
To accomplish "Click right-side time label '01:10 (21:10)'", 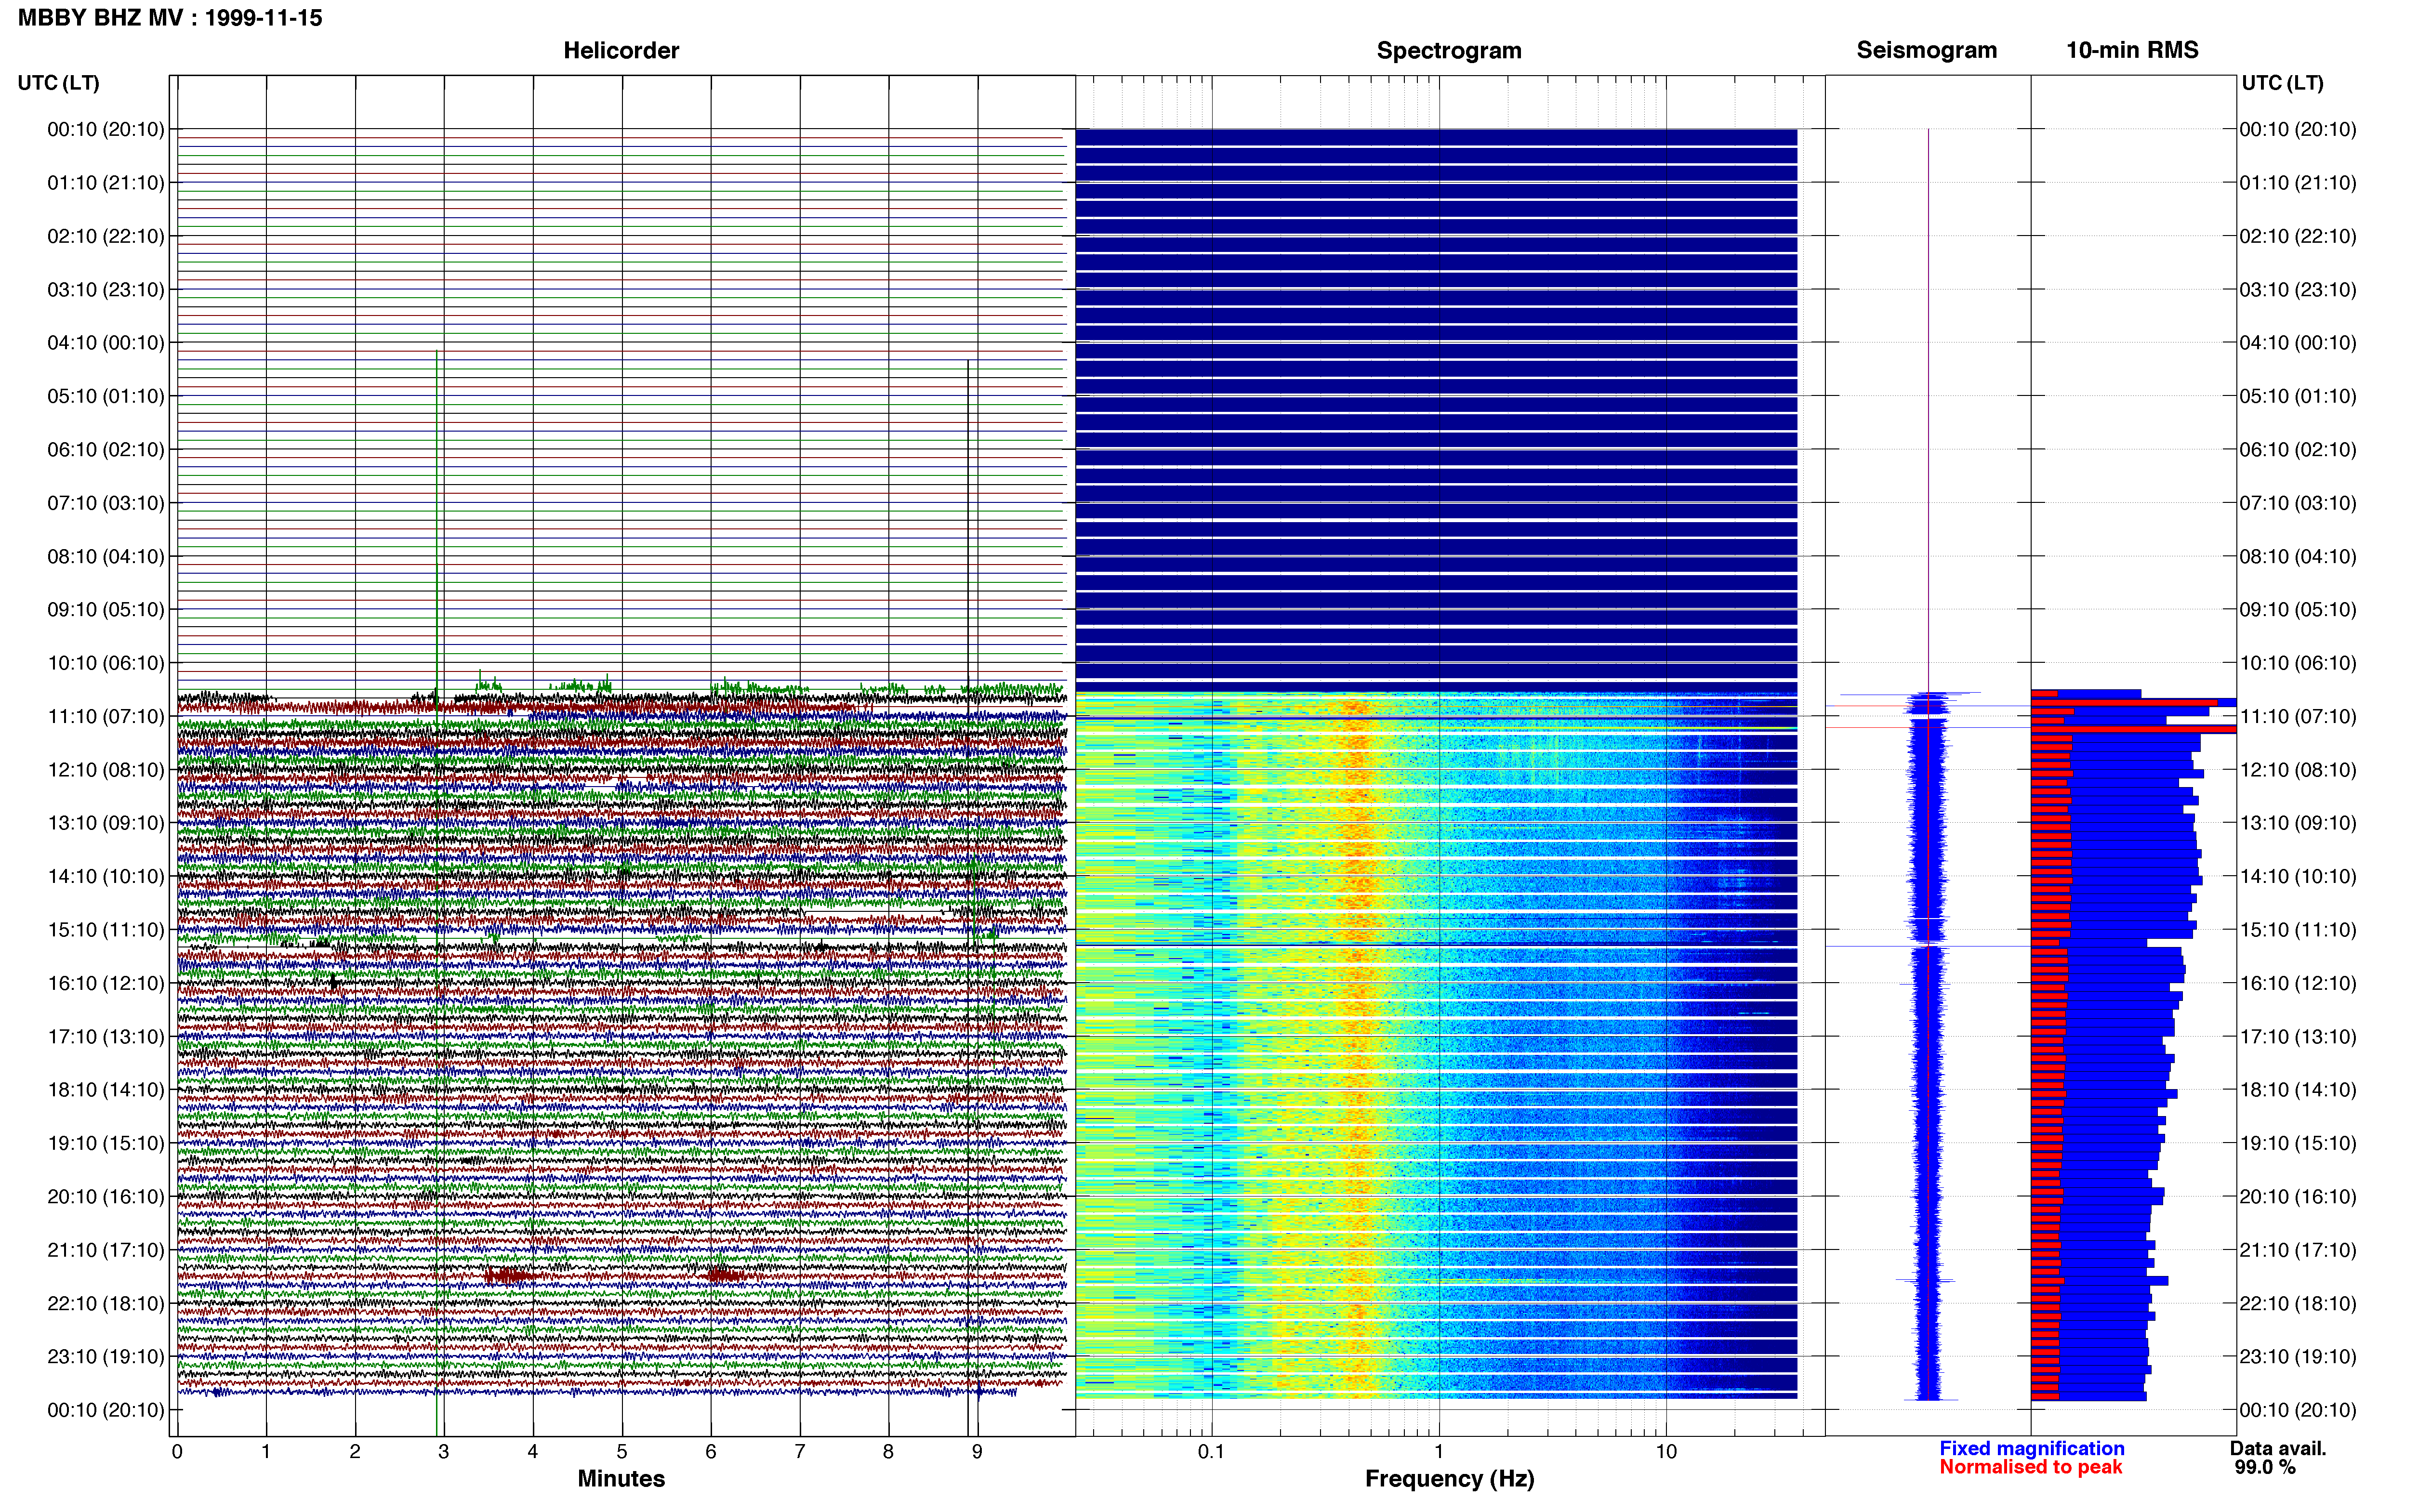I will 2298,183.
